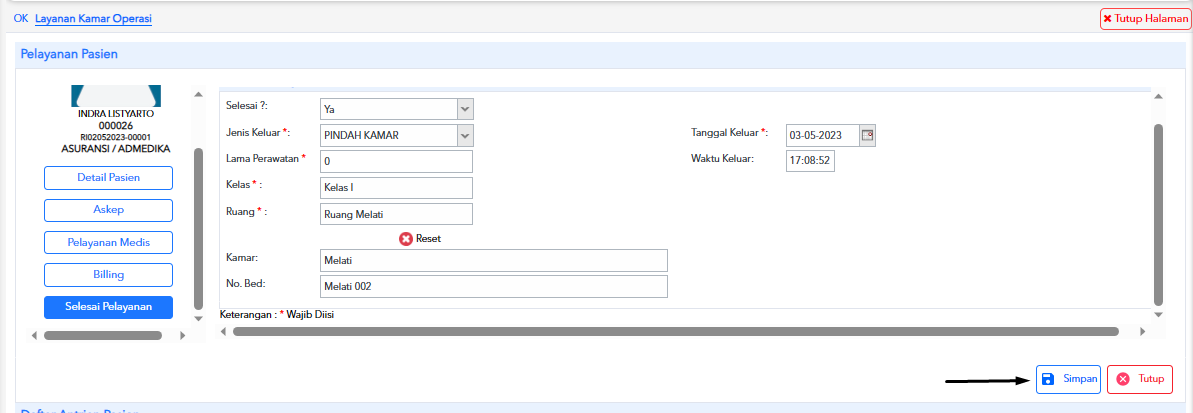Click the red Tutup cancel button

pyautogui.click(x=1139, y=379)
